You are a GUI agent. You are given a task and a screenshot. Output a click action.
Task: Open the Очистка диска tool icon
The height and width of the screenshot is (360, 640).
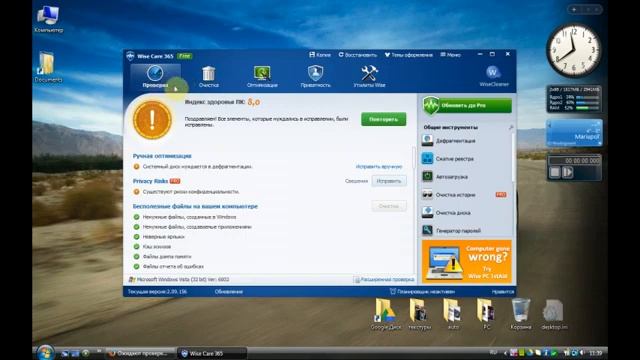[x=427, y=212]
